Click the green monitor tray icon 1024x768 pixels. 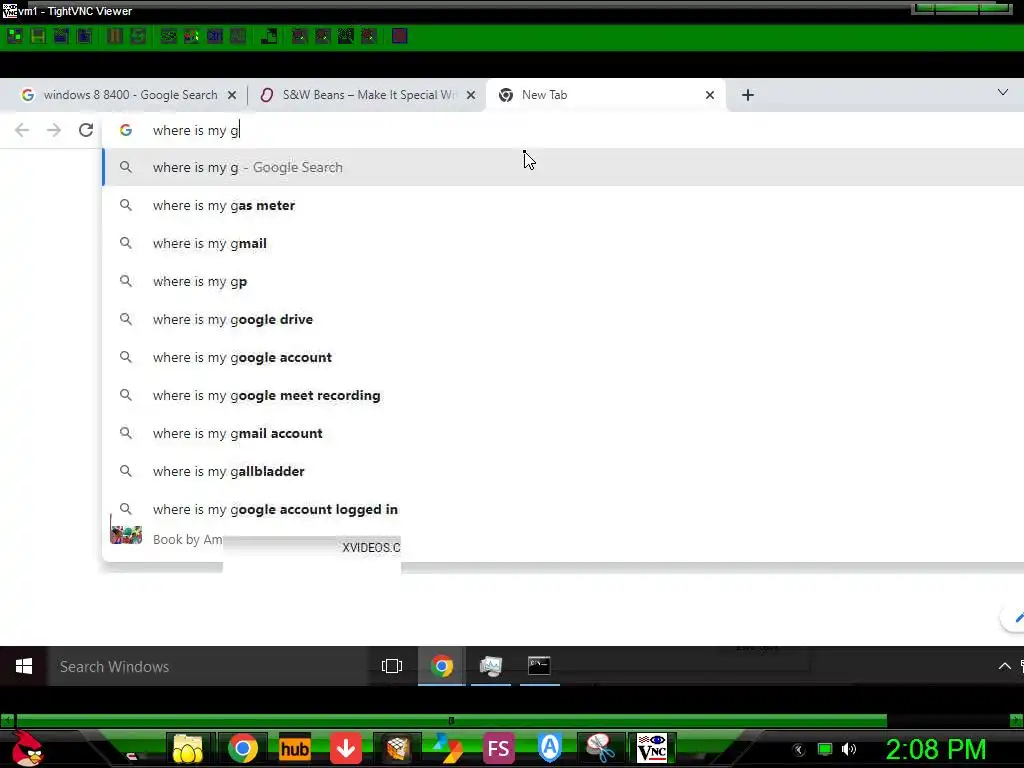coord(825,749)
